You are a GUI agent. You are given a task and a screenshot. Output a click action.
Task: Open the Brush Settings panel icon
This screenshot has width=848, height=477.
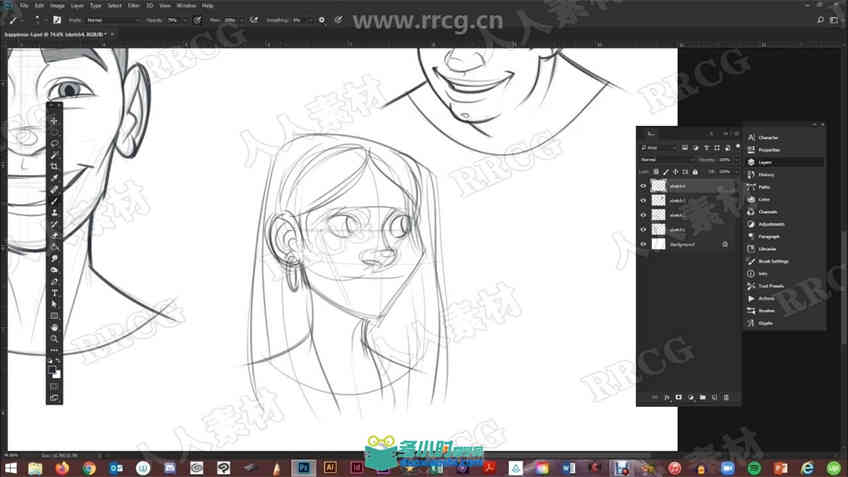point(751,261)
